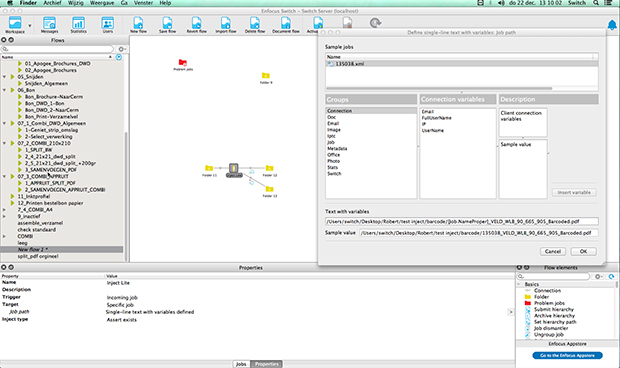
Task: Open the Wijzig menu
Action: pyautogui.click(x=76, y=3)
